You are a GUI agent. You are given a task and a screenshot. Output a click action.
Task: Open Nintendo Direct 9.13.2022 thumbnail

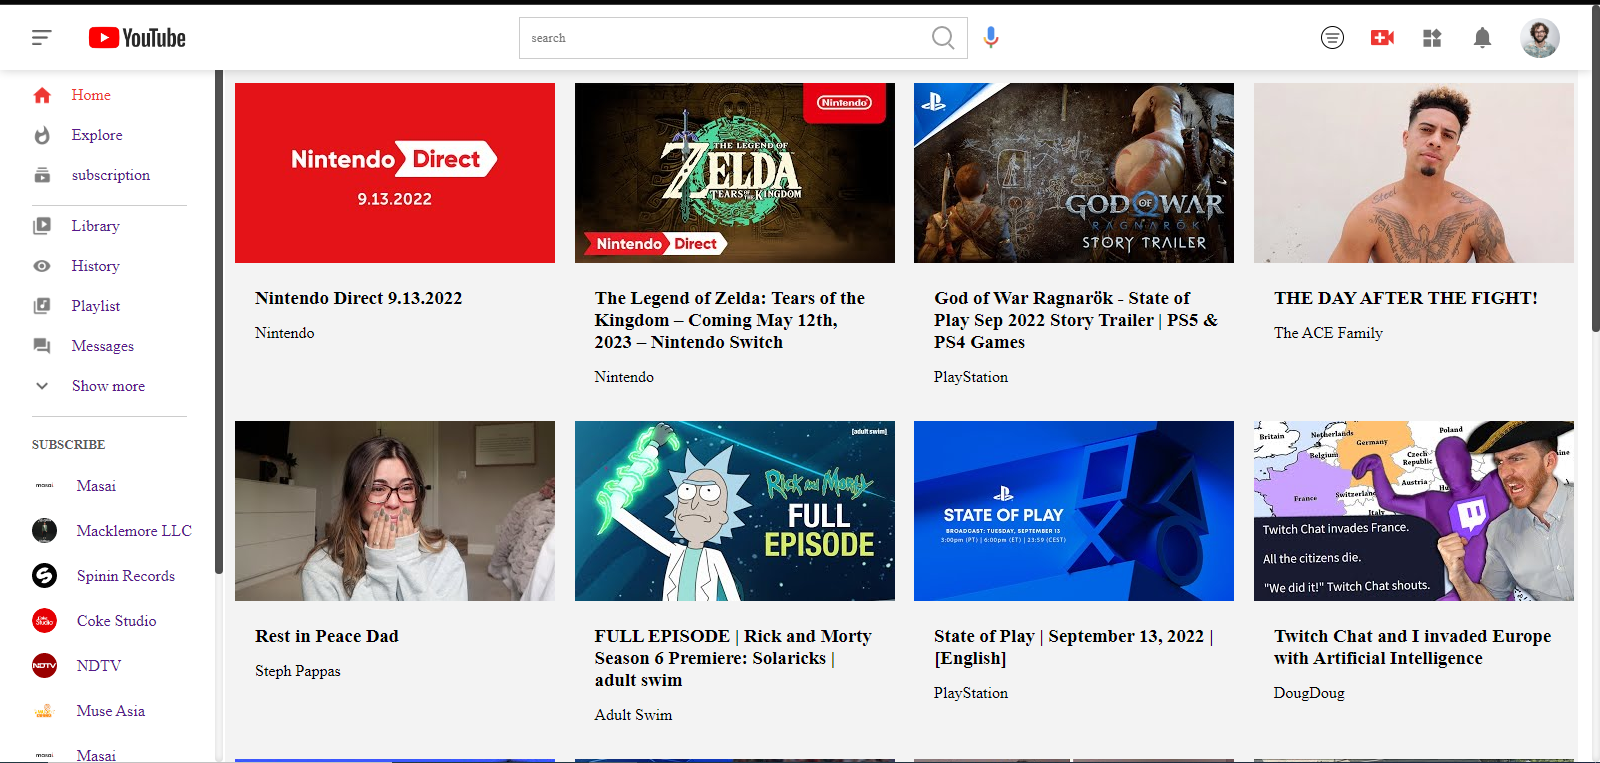[395, 173]
